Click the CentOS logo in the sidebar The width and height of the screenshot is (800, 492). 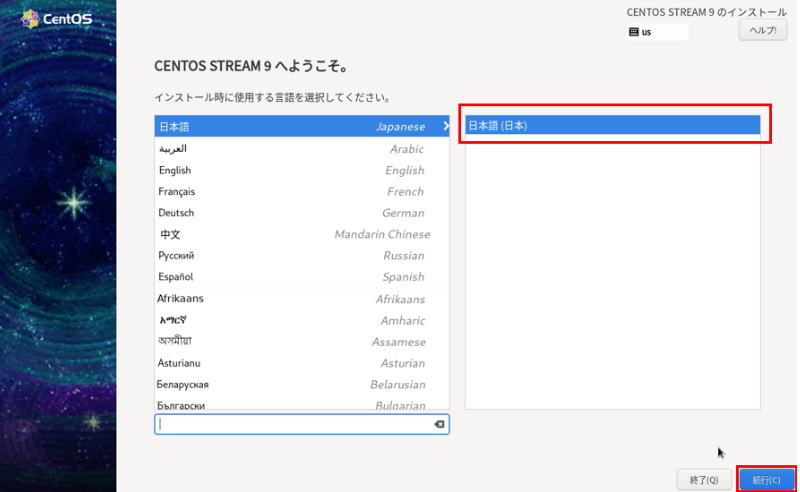pos(57,19)
